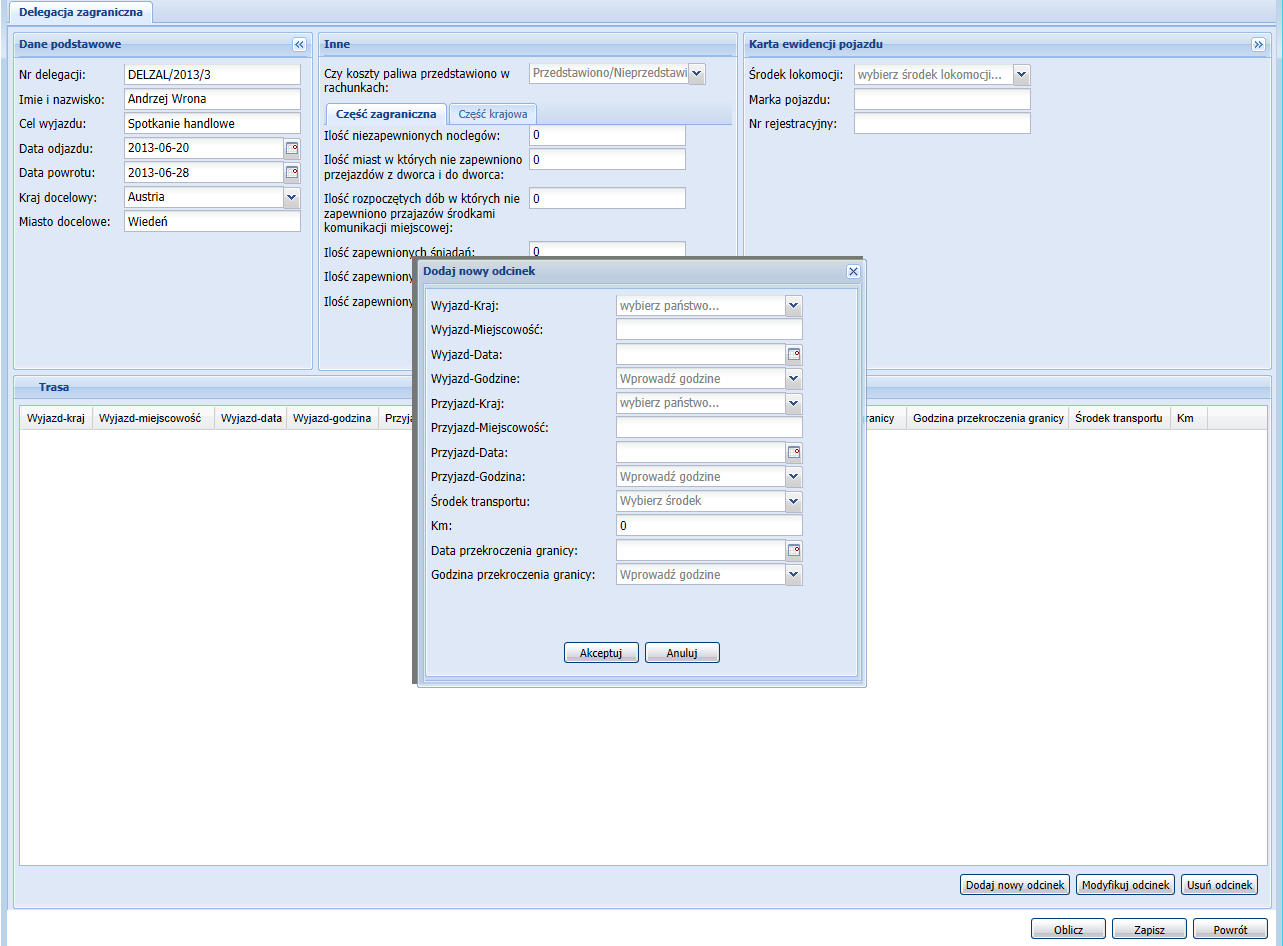Collapse the Dane podstawowe panel

pyautogui.click(x=298, y=45)
